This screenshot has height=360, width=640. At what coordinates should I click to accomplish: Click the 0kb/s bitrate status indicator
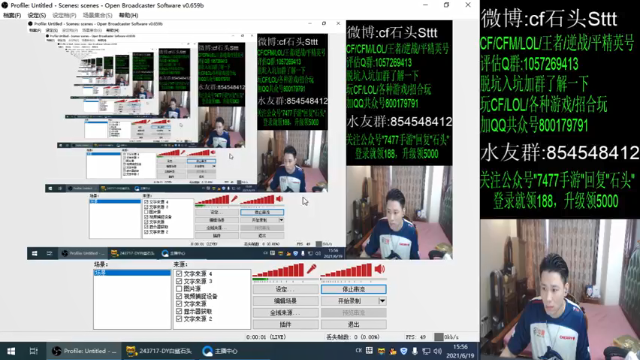(447, 337)
